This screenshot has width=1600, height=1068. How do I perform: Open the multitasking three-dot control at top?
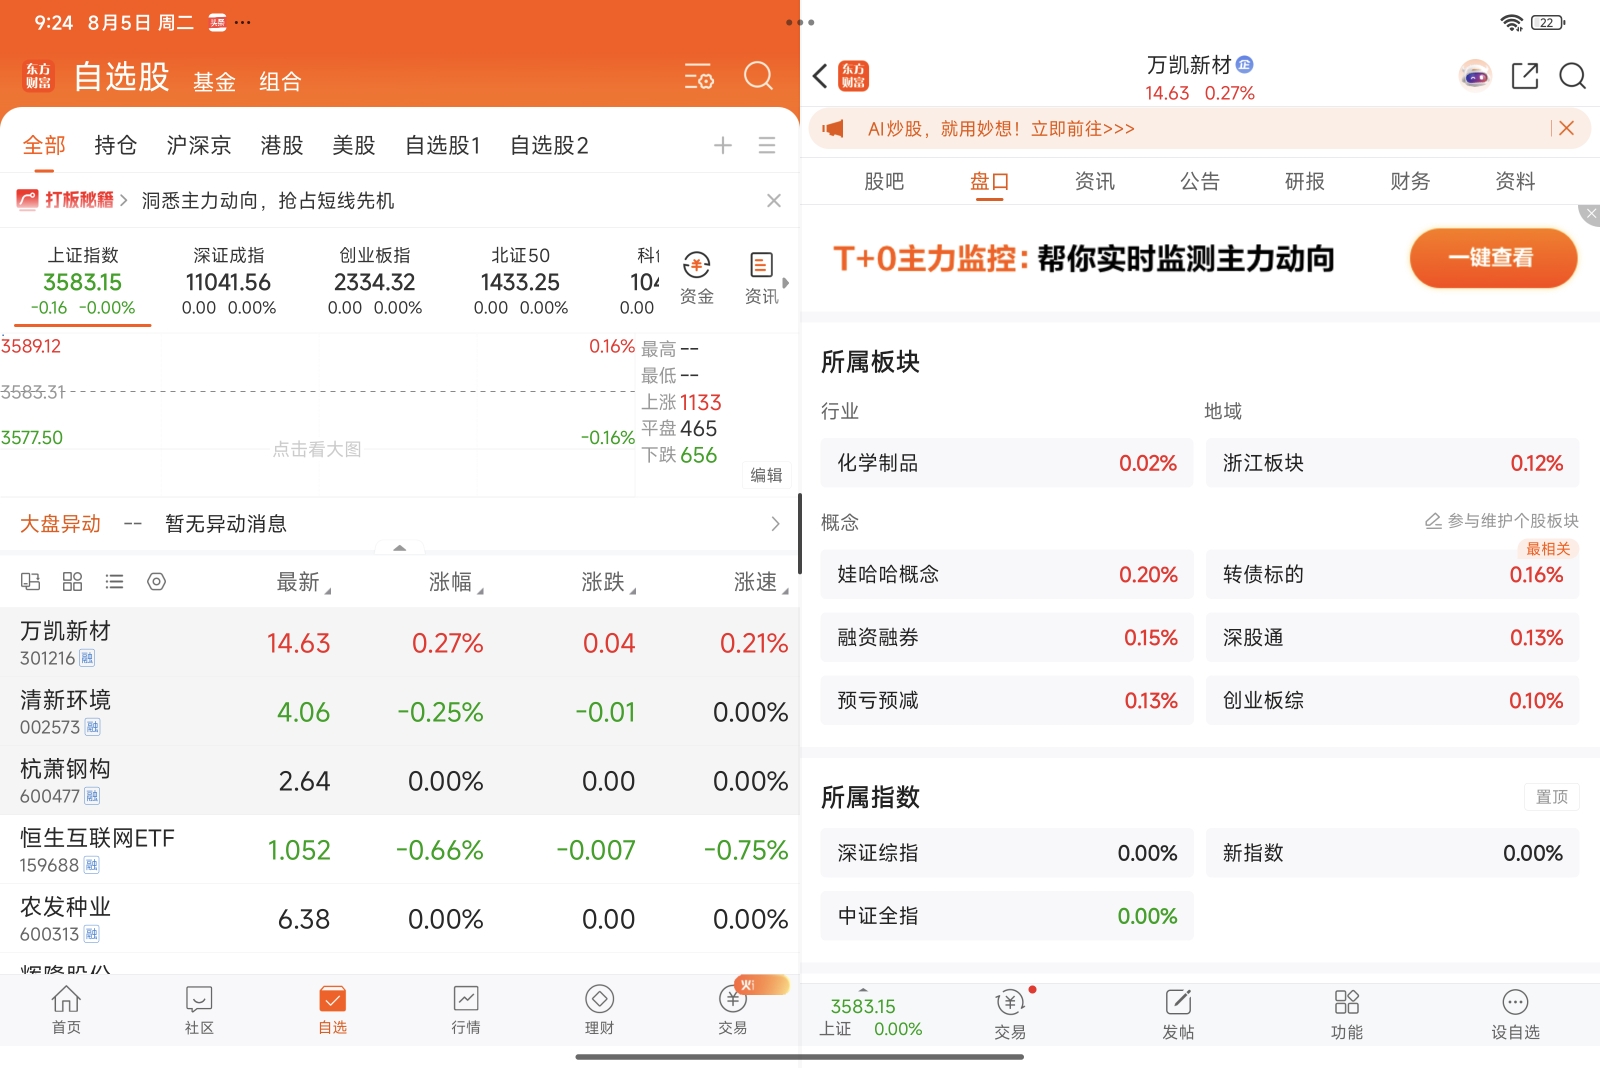coord(800,22)
